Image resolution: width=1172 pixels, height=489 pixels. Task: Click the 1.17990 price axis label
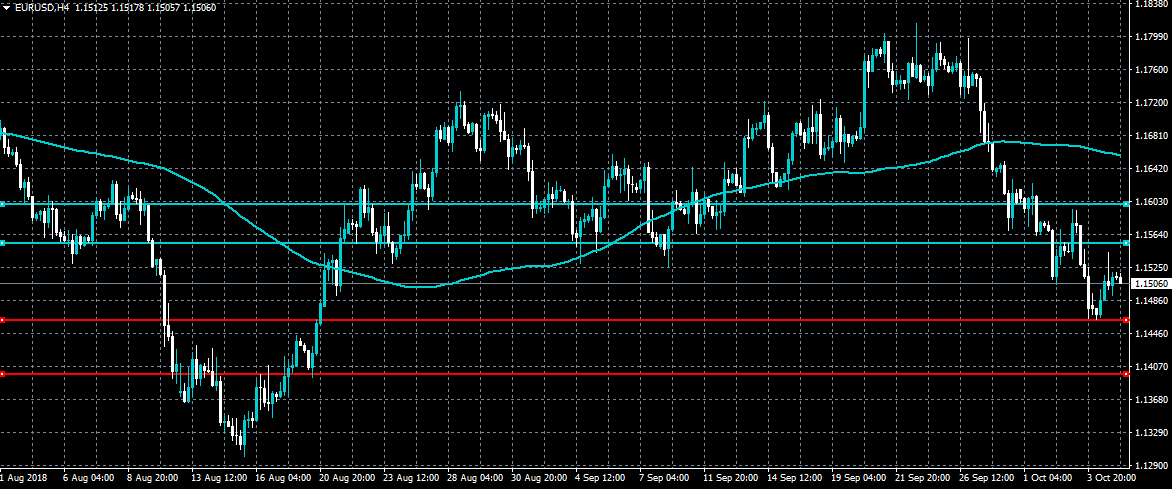[x=1151, y=37]
